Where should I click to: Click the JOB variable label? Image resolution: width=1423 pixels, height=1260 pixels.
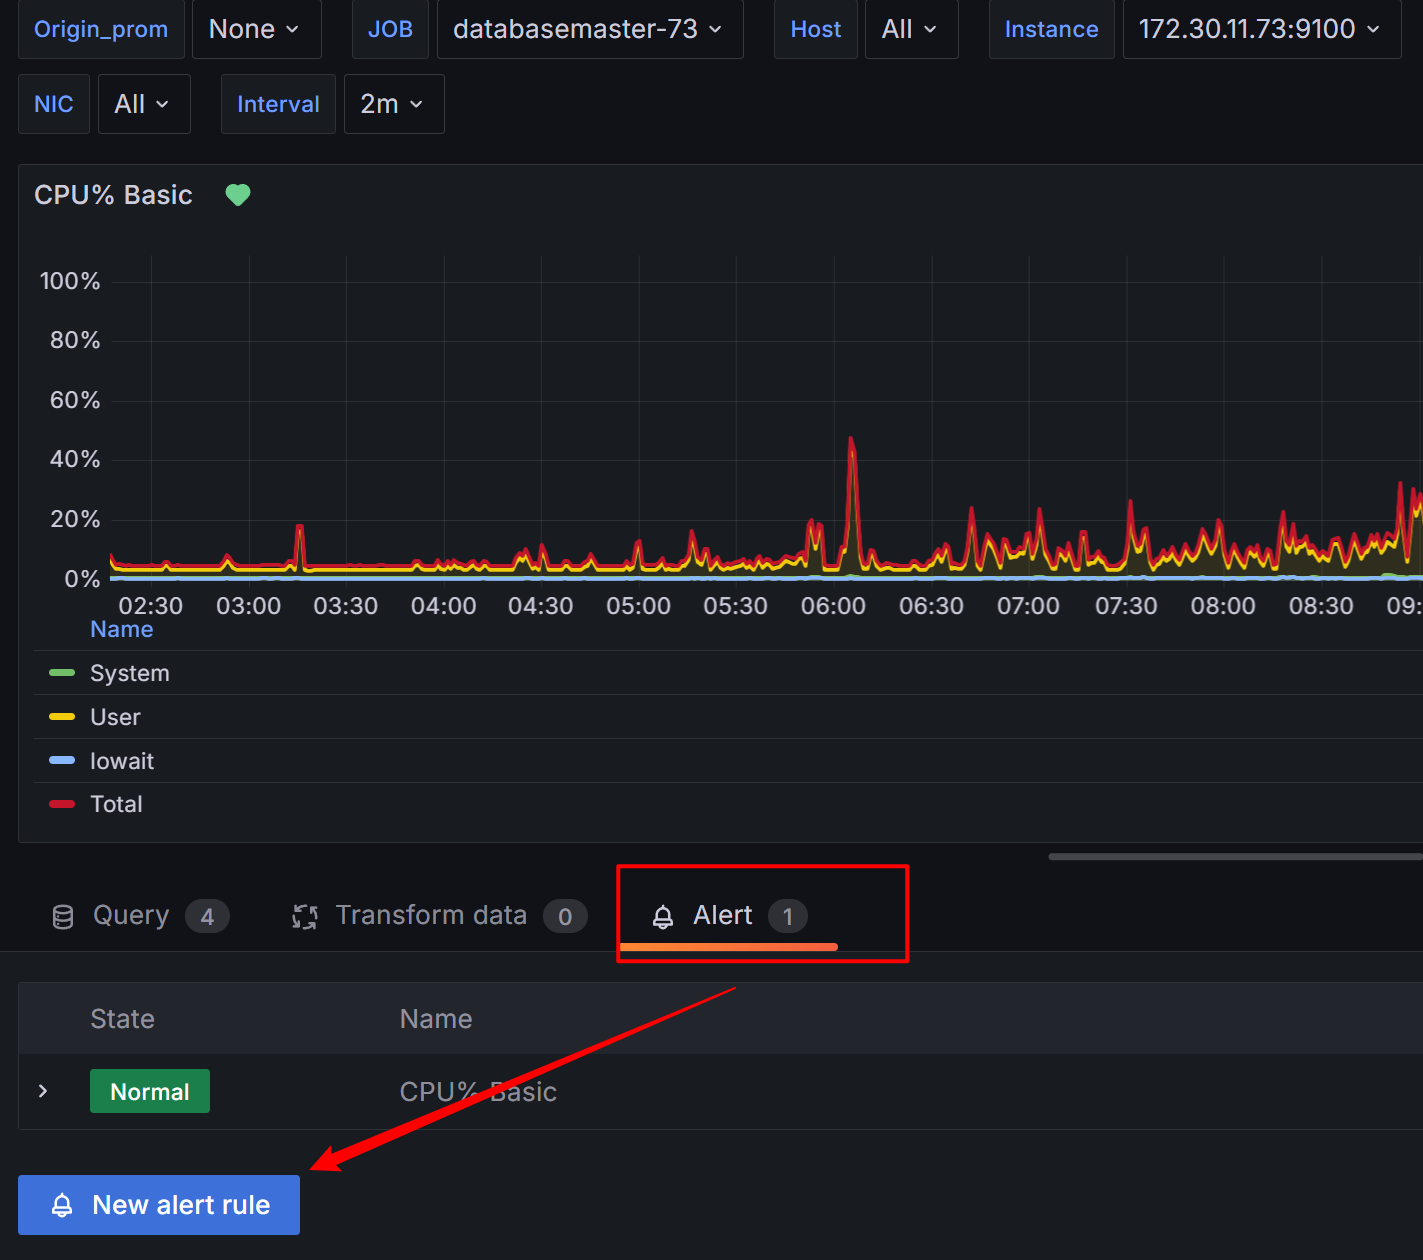pyautogui.click(x=390, y=29)
